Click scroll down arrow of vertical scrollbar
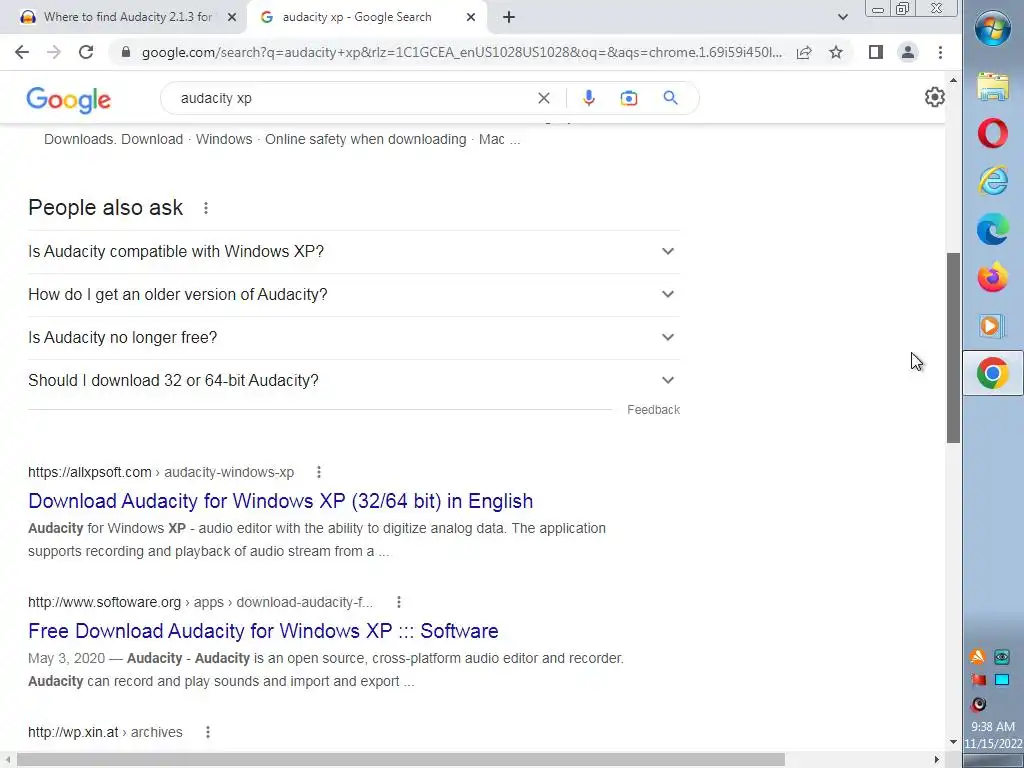 click(x=953, y=743)
